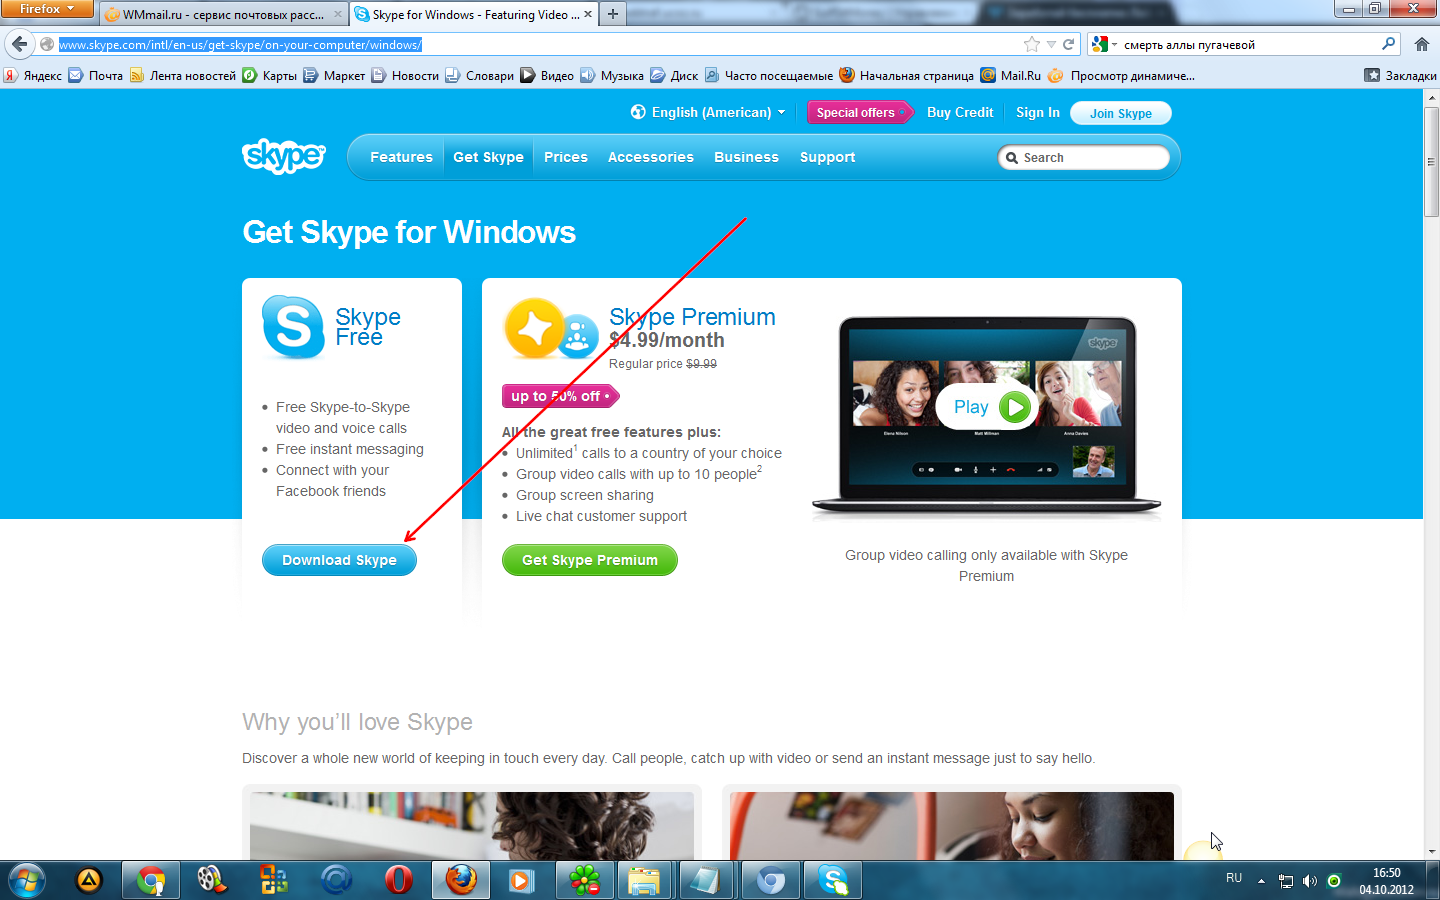Open media player icon in the taskbar
This screenshot has width=1440, height=900.
click(520, 881)
